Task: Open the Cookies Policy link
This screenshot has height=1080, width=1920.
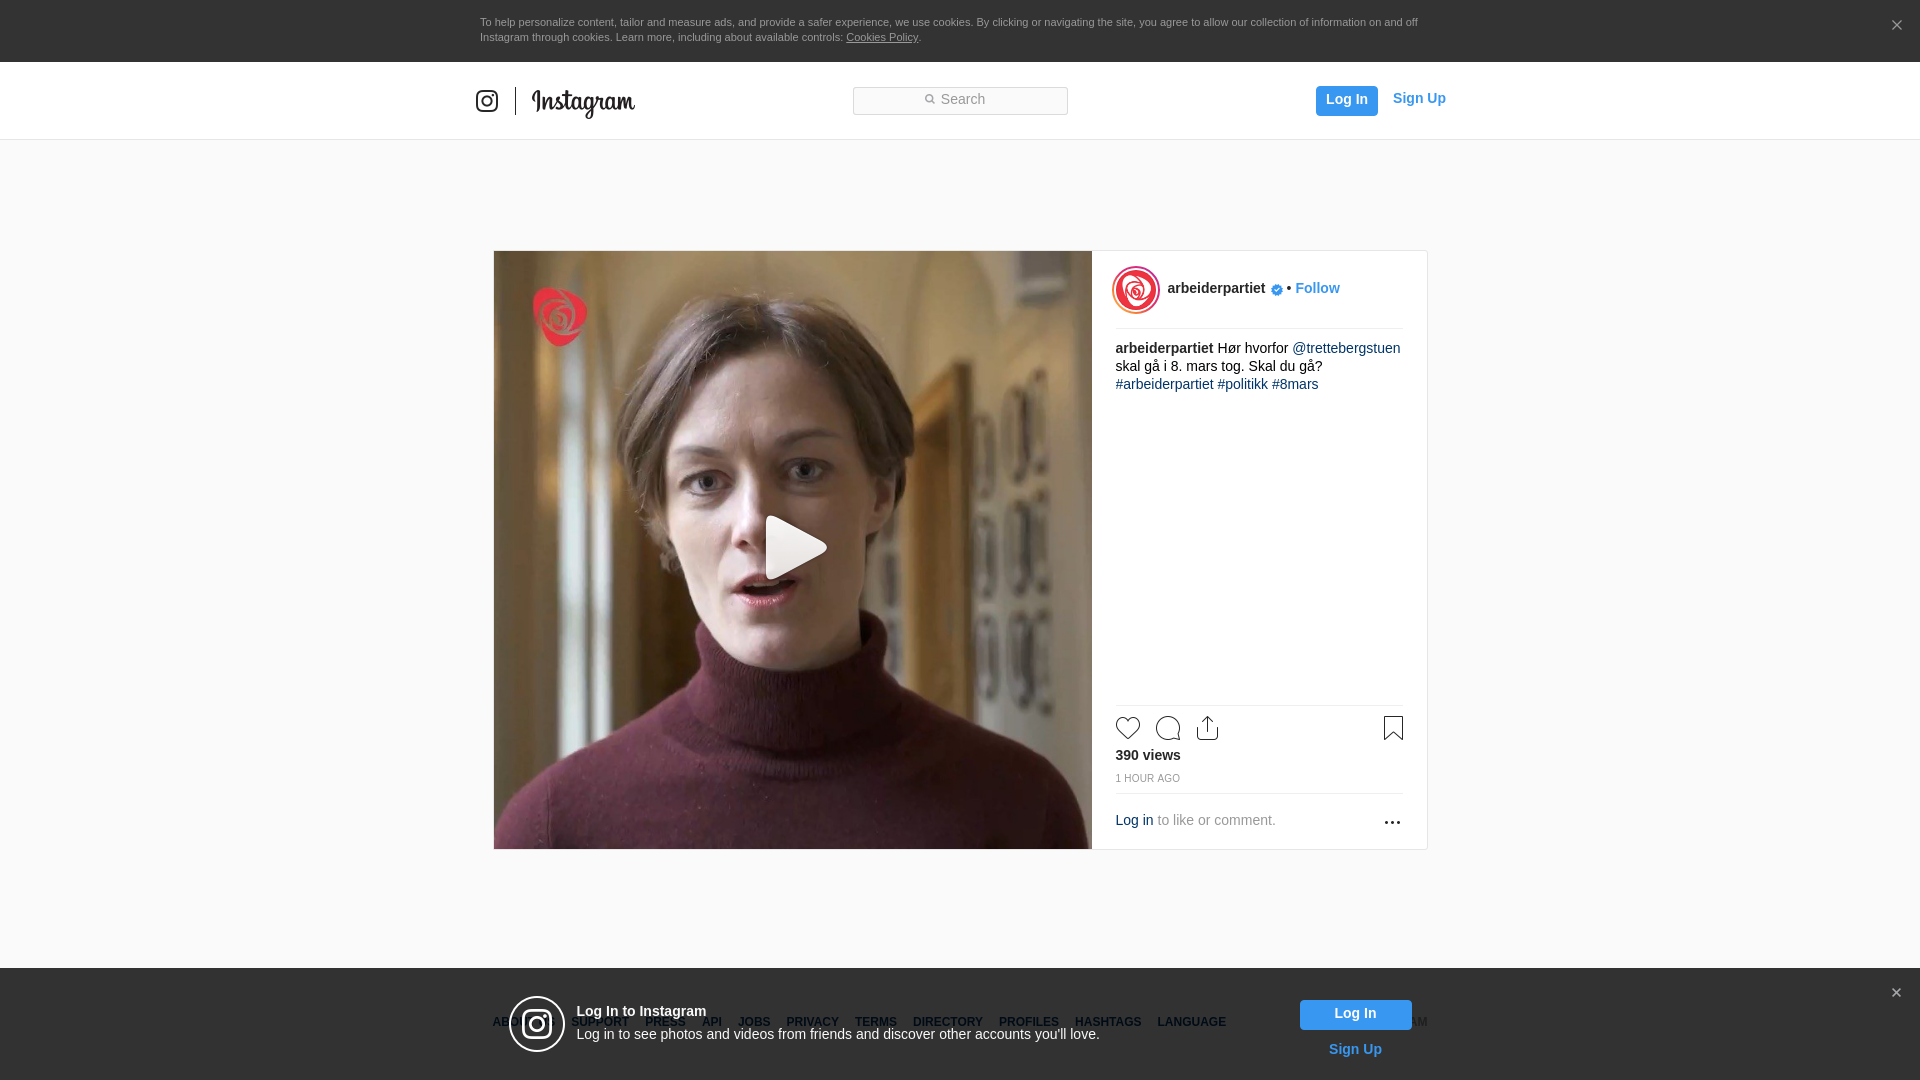Action: click(882, 37)
